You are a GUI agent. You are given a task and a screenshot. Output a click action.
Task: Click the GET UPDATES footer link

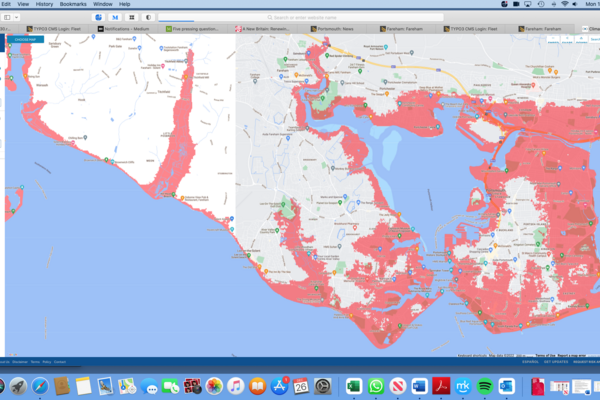tap(556, 362)
